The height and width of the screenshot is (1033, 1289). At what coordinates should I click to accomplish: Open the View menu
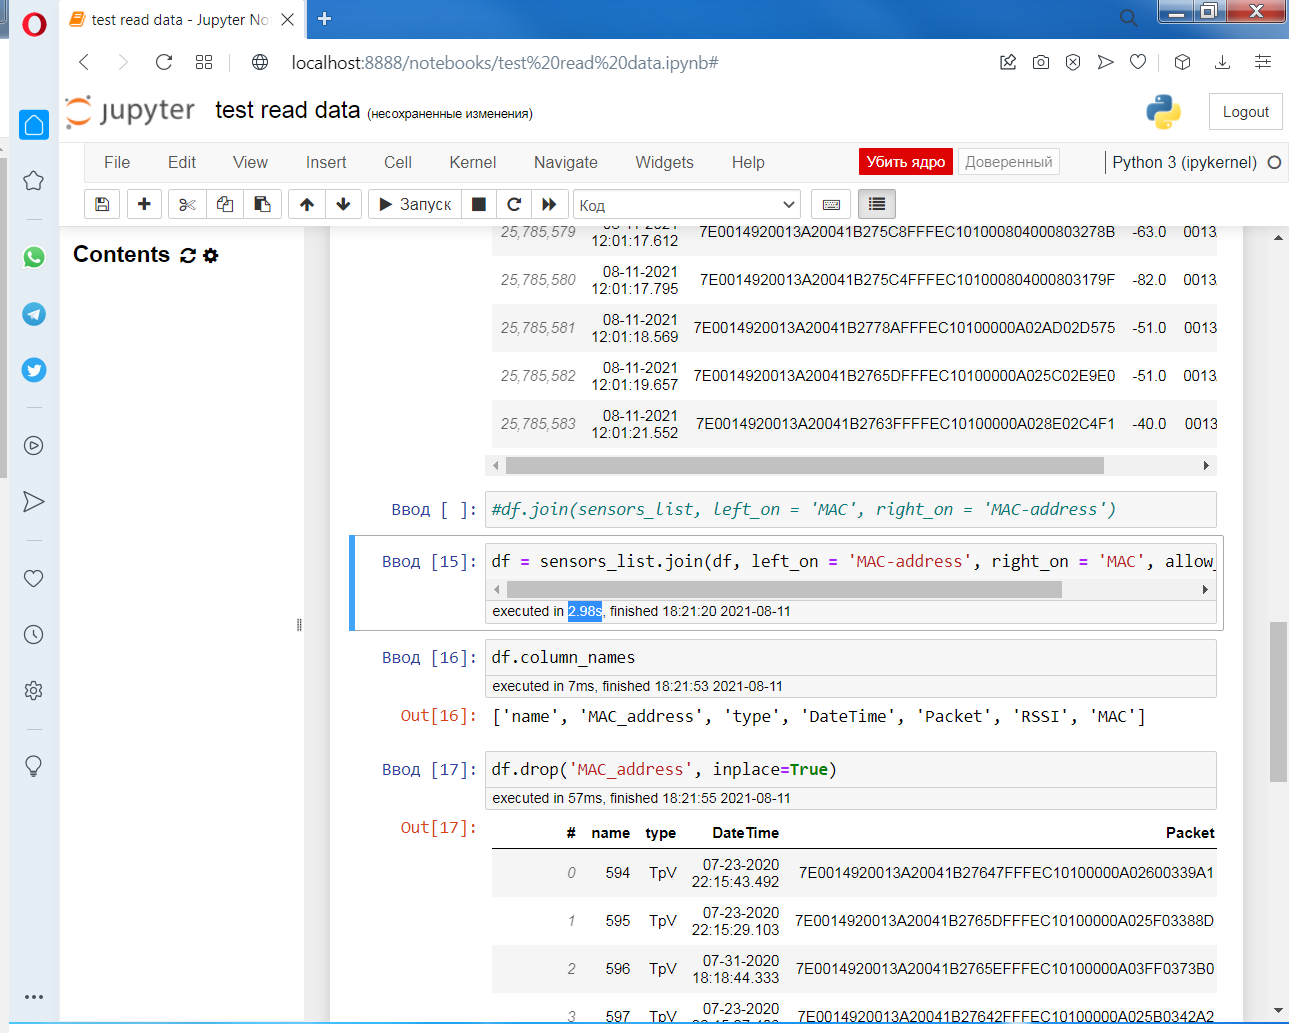[x=250, y=162]
